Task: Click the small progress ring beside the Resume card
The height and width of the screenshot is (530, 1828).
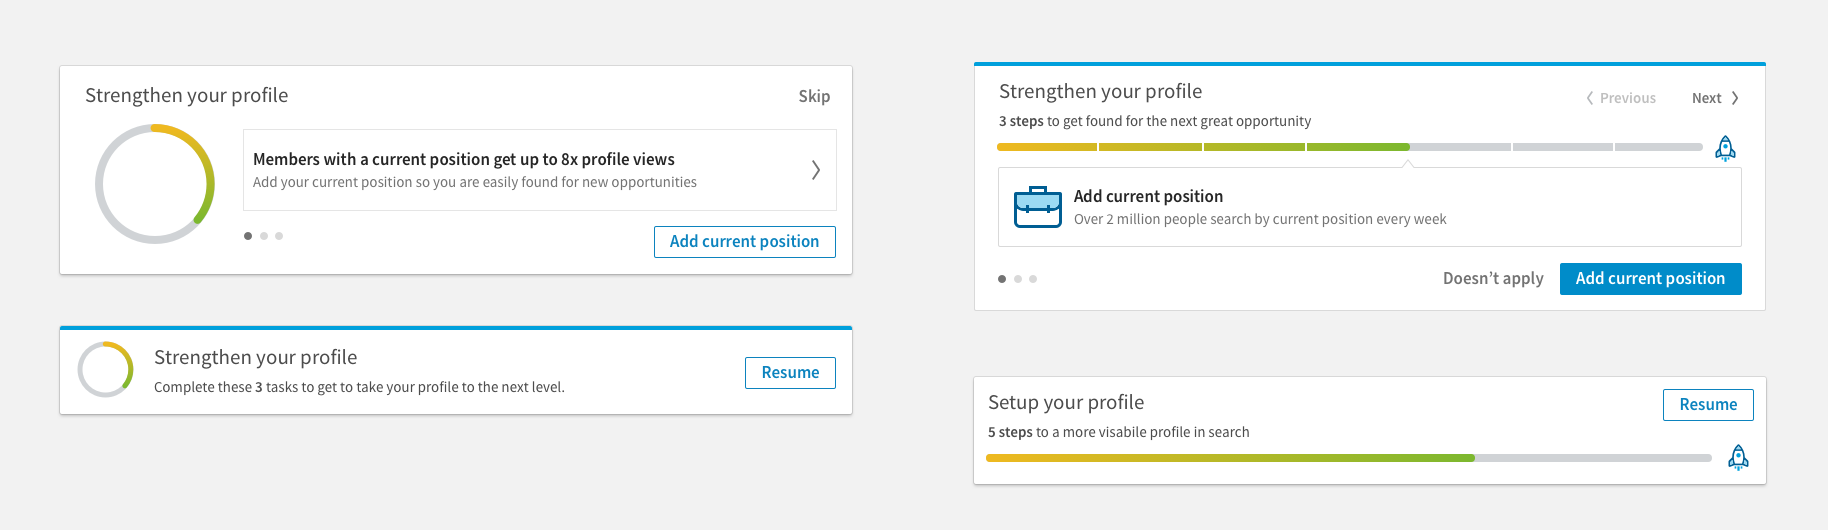Action: pyautogui.click(x=106, y=369)
